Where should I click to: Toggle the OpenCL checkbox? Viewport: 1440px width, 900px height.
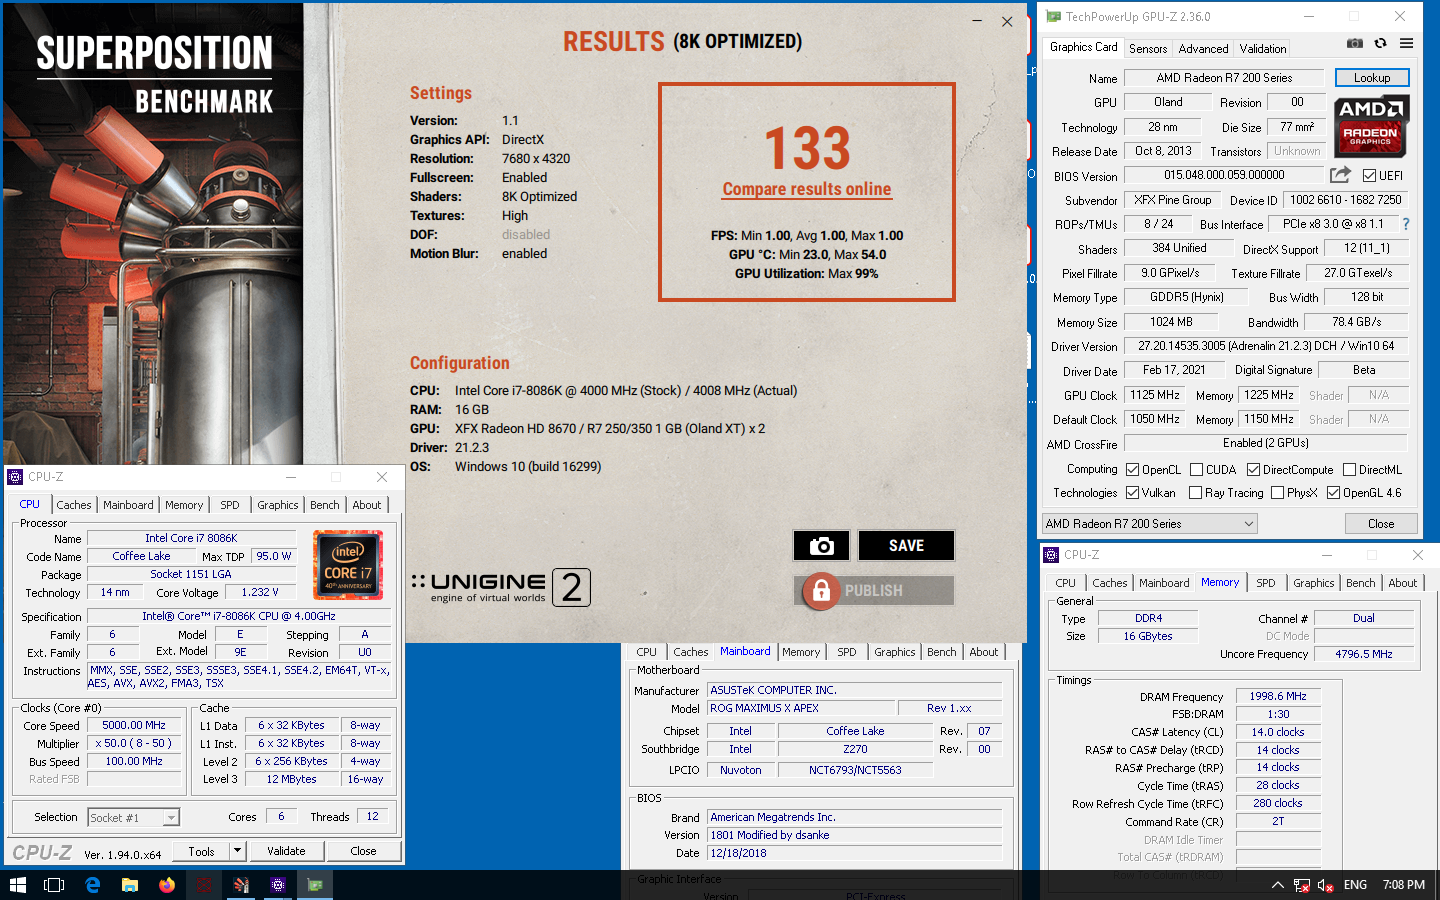pos(1132,469)
